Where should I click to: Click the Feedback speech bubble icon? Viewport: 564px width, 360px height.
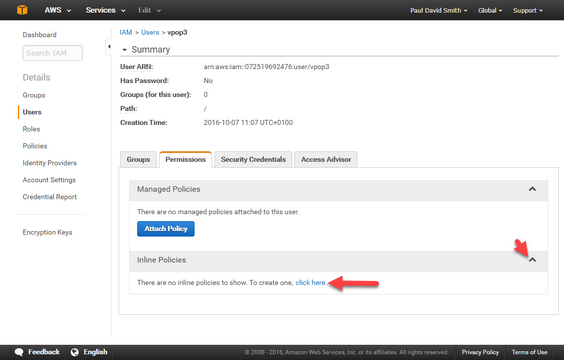coord(19,352)
